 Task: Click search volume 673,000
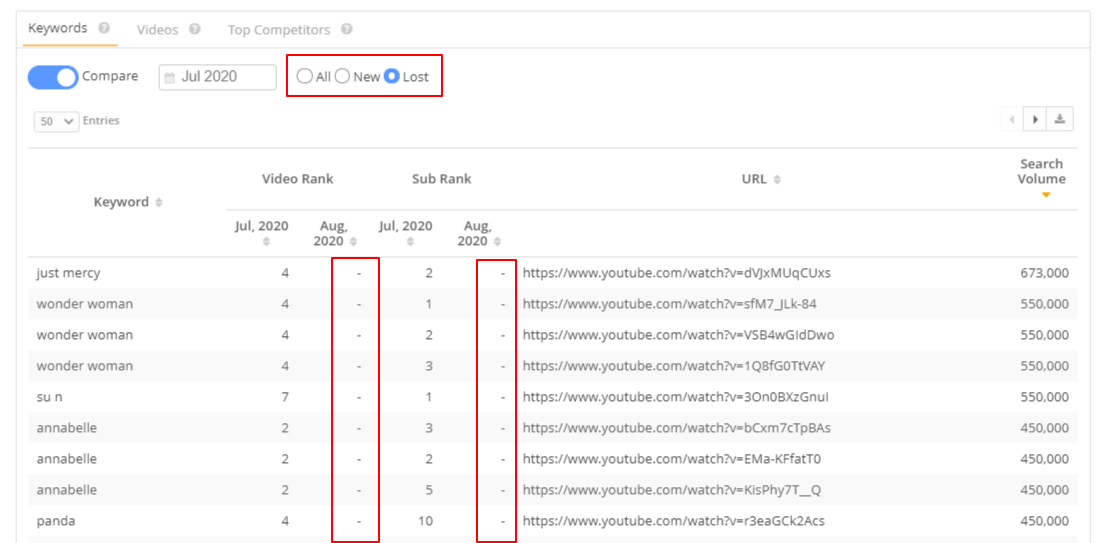(x=1044, y=273)
